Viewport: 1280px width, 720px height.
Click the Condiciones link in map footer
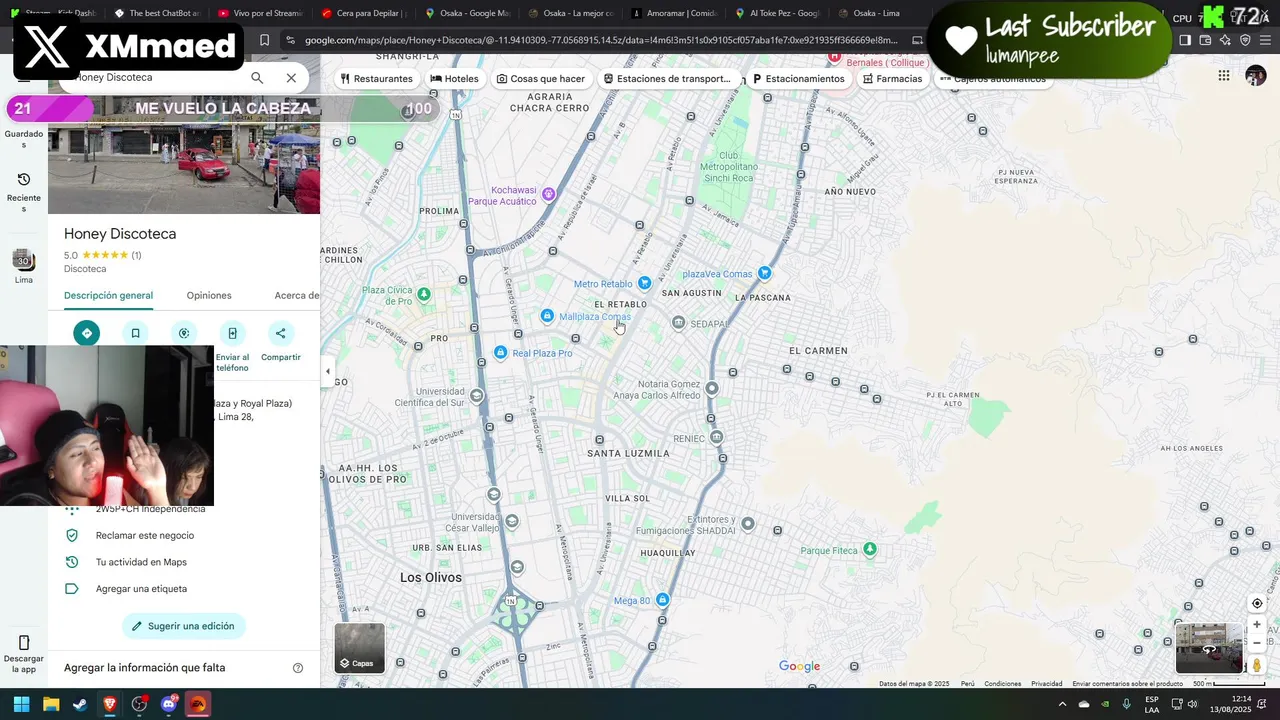tap(1002, 684)
